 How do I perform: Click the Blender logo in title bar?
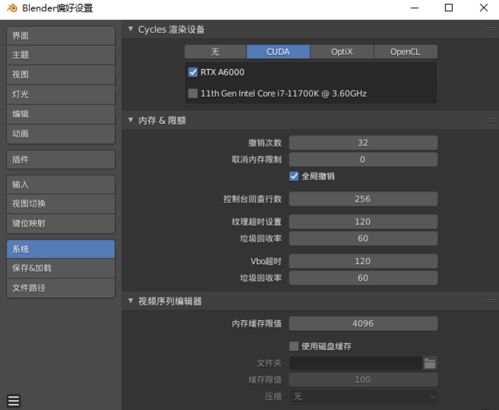tap(12, 8)
